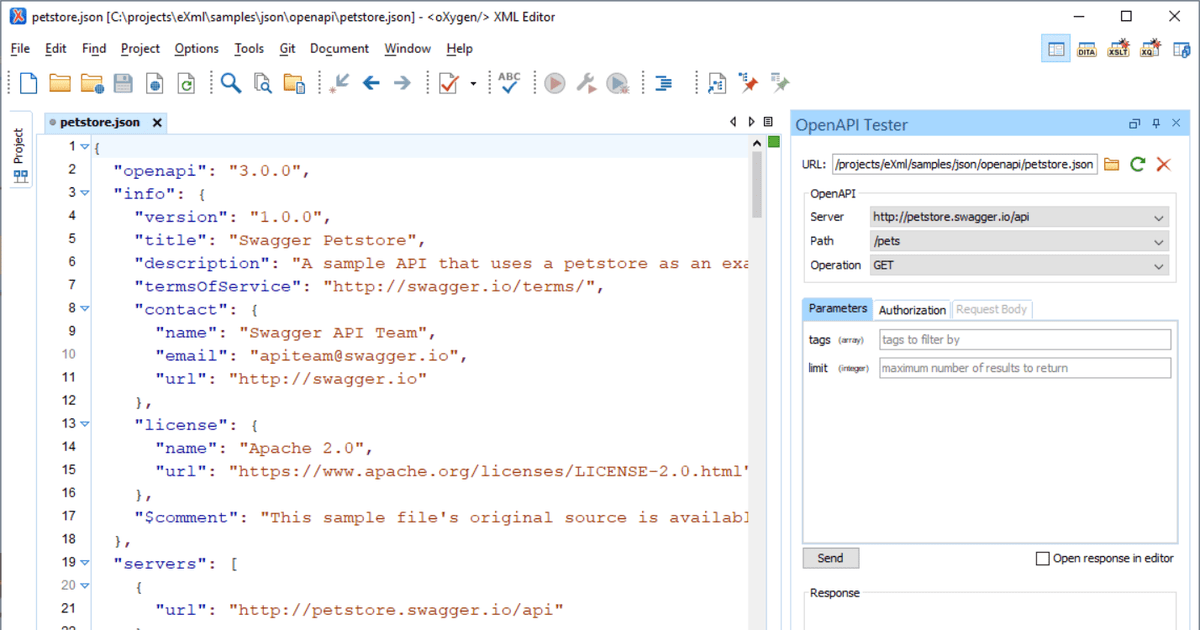This screenshot has height=630, width=1200.
Task: Switch to the Authorization tab
Action: 911,309
